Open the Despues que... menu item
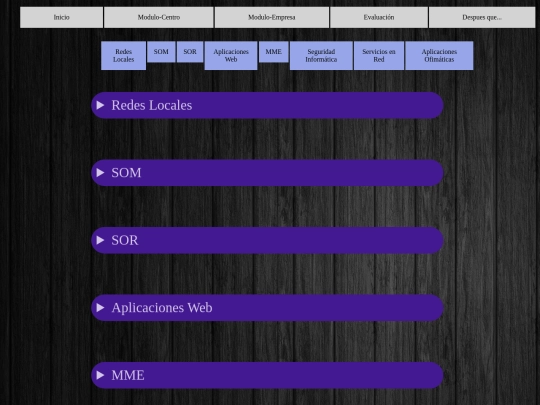The image size is (540, 405). (482, 17)
